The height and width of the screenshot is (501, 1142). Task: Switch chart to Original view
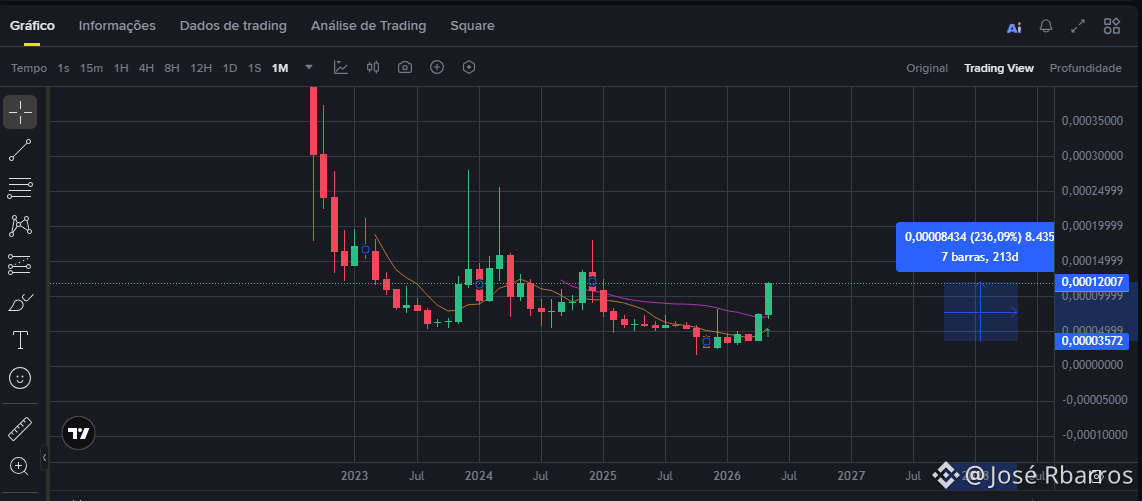[927, 68]
